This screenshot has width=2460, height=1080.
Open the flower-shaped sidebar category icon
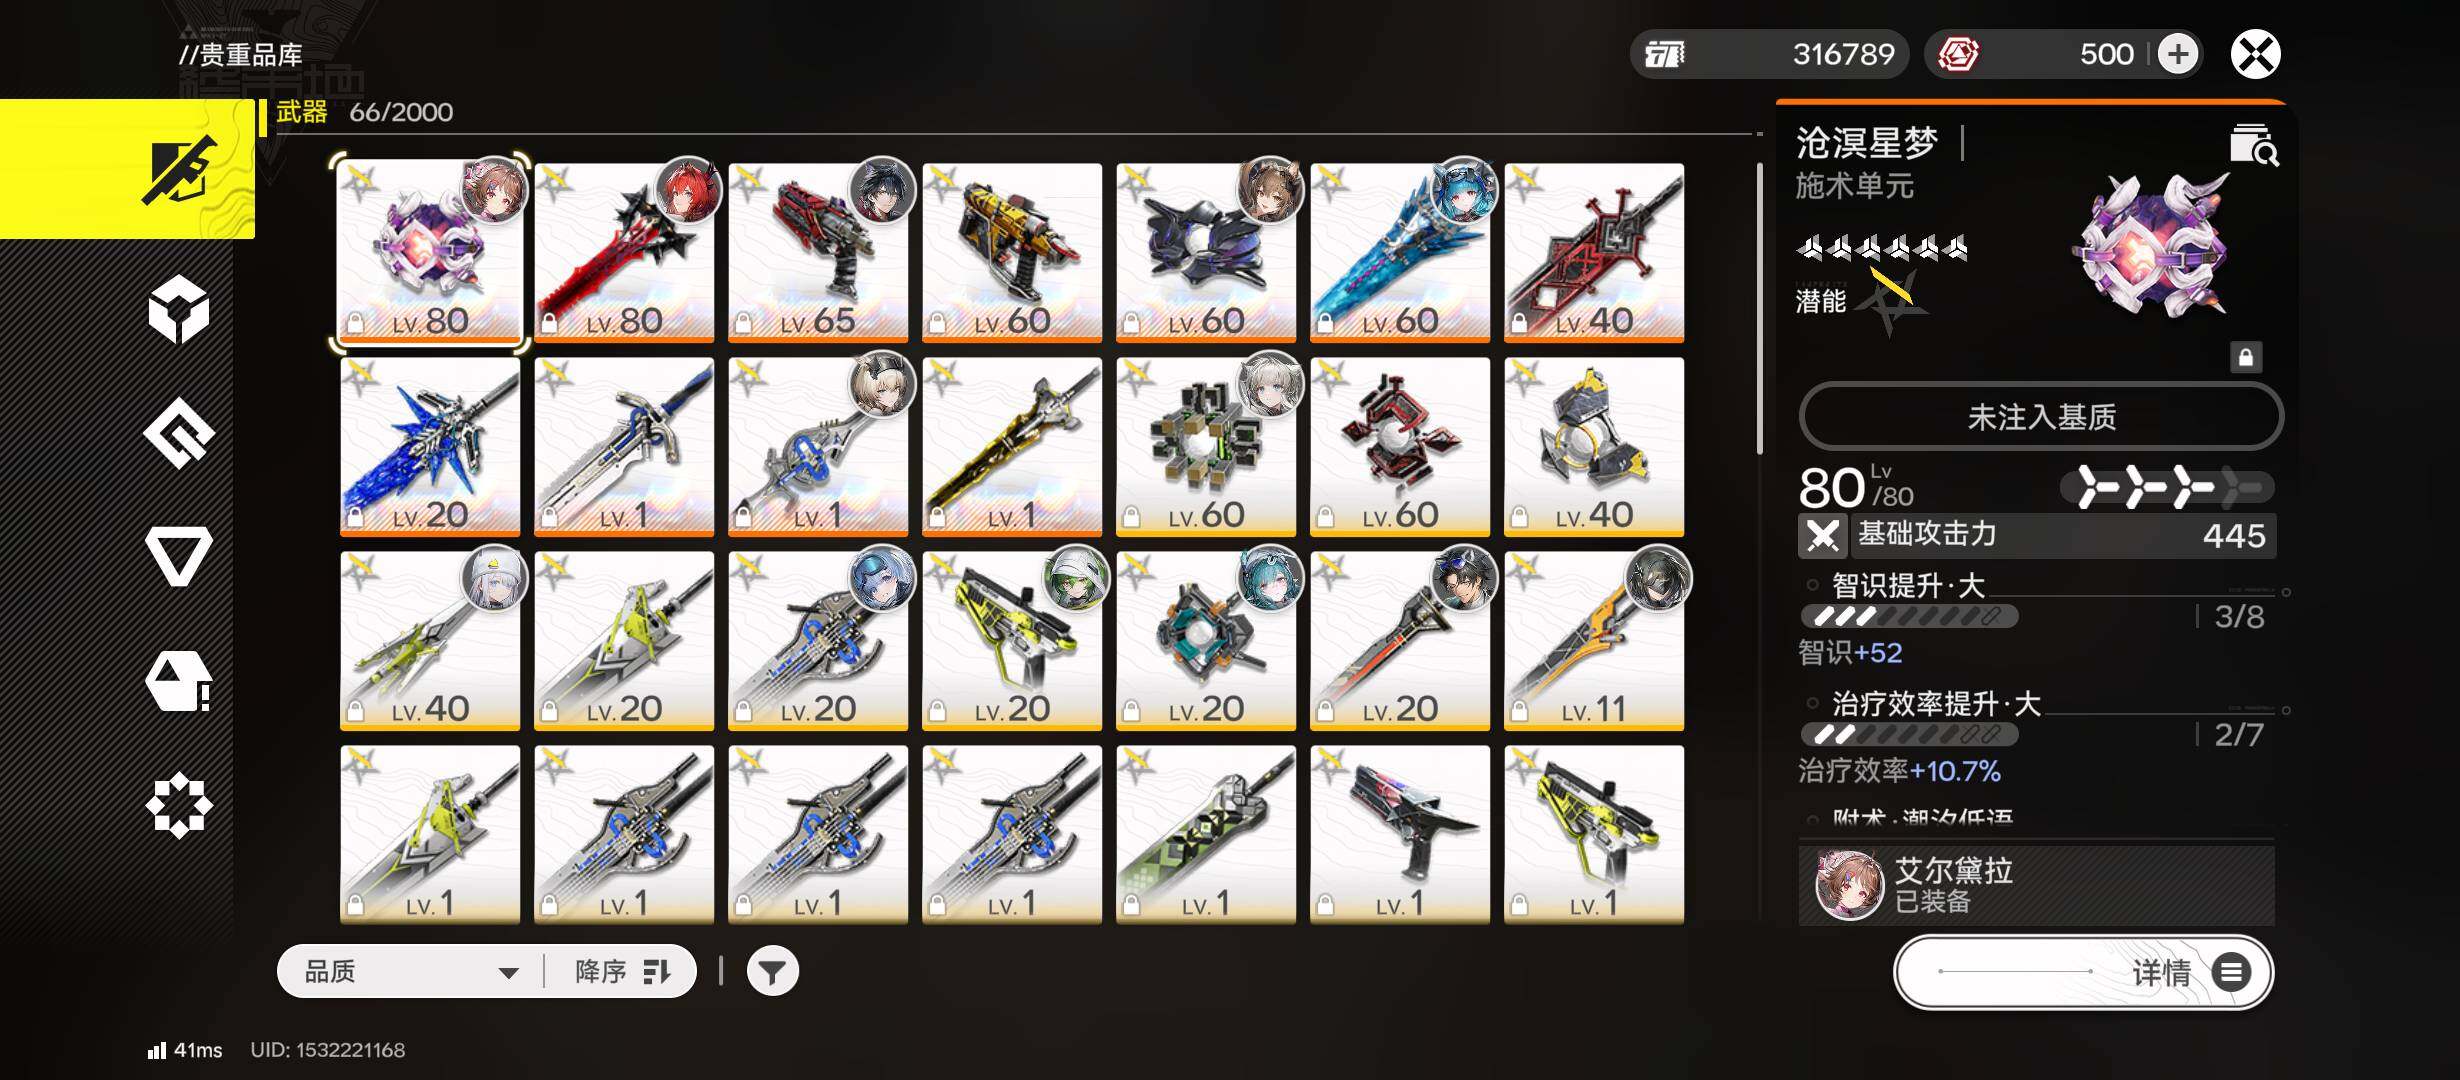(179, 805)
